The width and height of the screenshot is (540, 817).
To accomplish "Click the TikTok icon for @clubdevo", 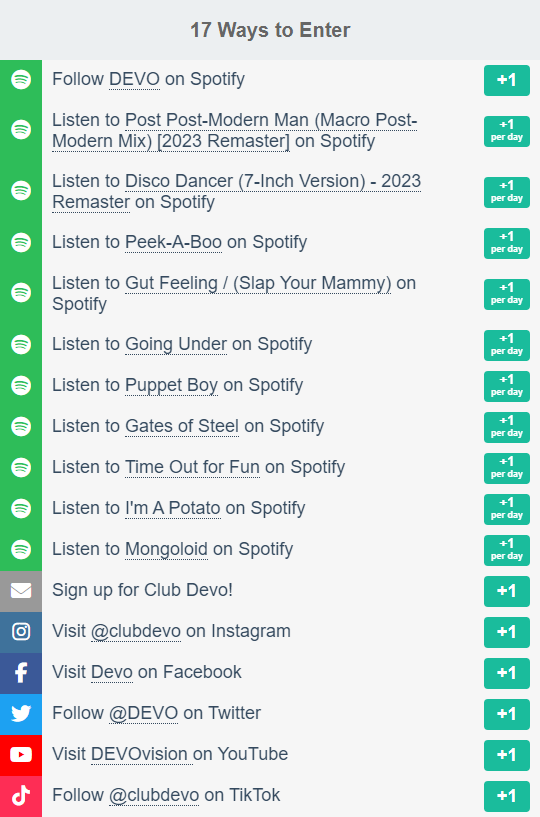I will pyautogui.click(x=21, y=796).
